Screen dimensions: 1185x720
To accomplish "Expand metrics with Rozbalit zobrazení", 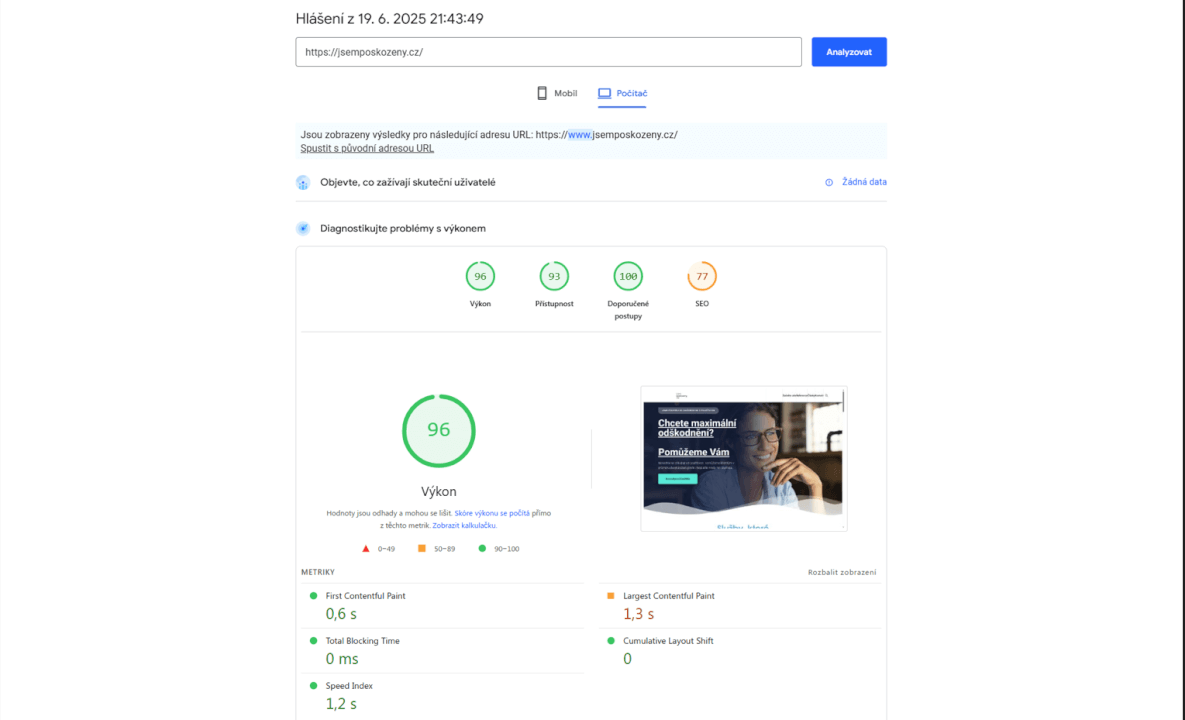I will [x=842, y=572].
